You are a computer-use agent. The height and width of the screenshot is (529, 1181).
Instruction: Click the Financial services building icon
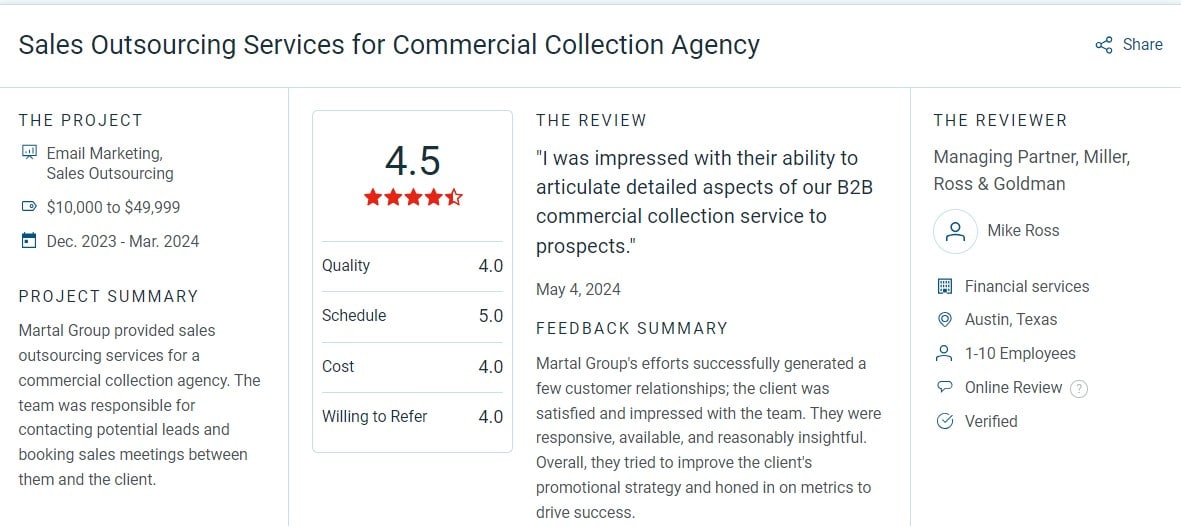tap(944, 286)
